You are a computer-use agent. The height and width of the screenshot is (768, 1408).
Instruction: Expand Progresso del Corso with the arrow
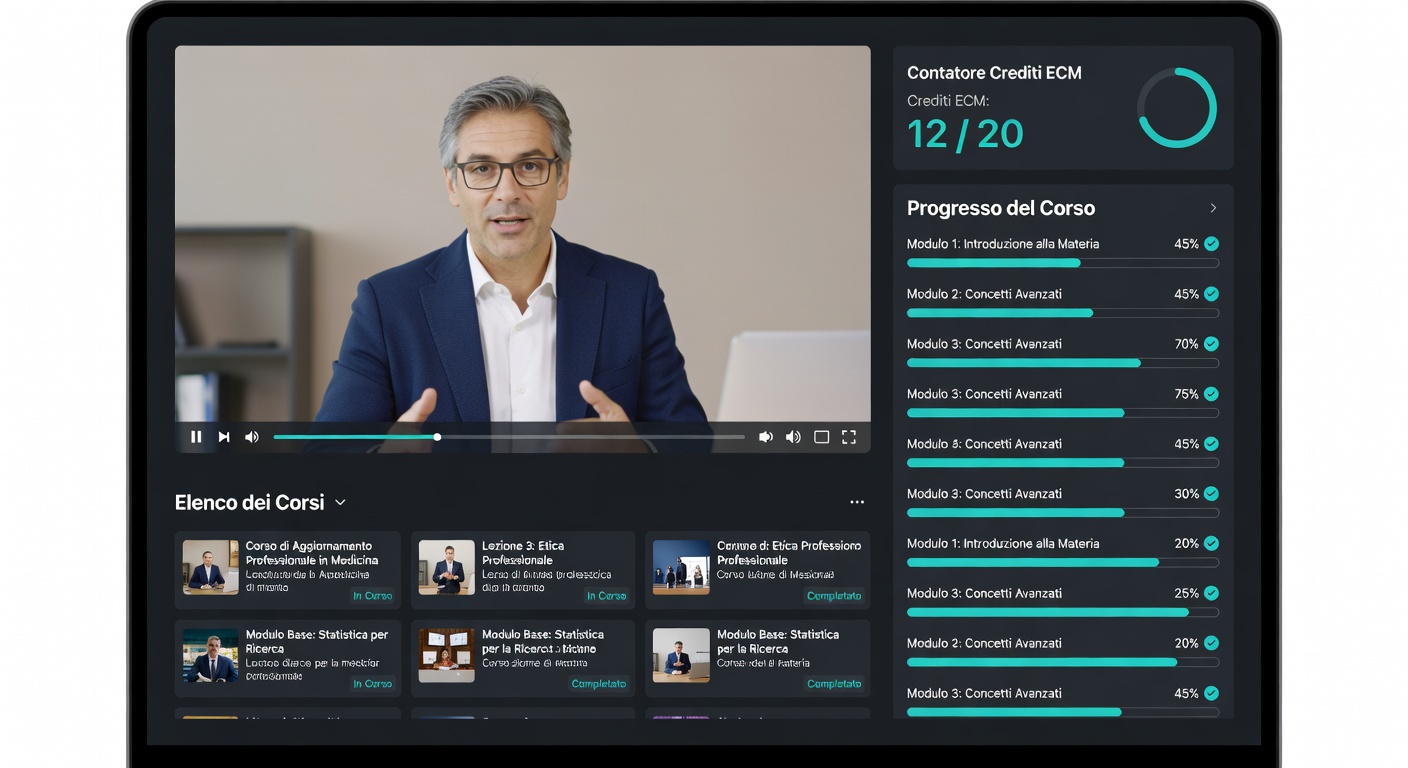click(x=1213, y=208)
